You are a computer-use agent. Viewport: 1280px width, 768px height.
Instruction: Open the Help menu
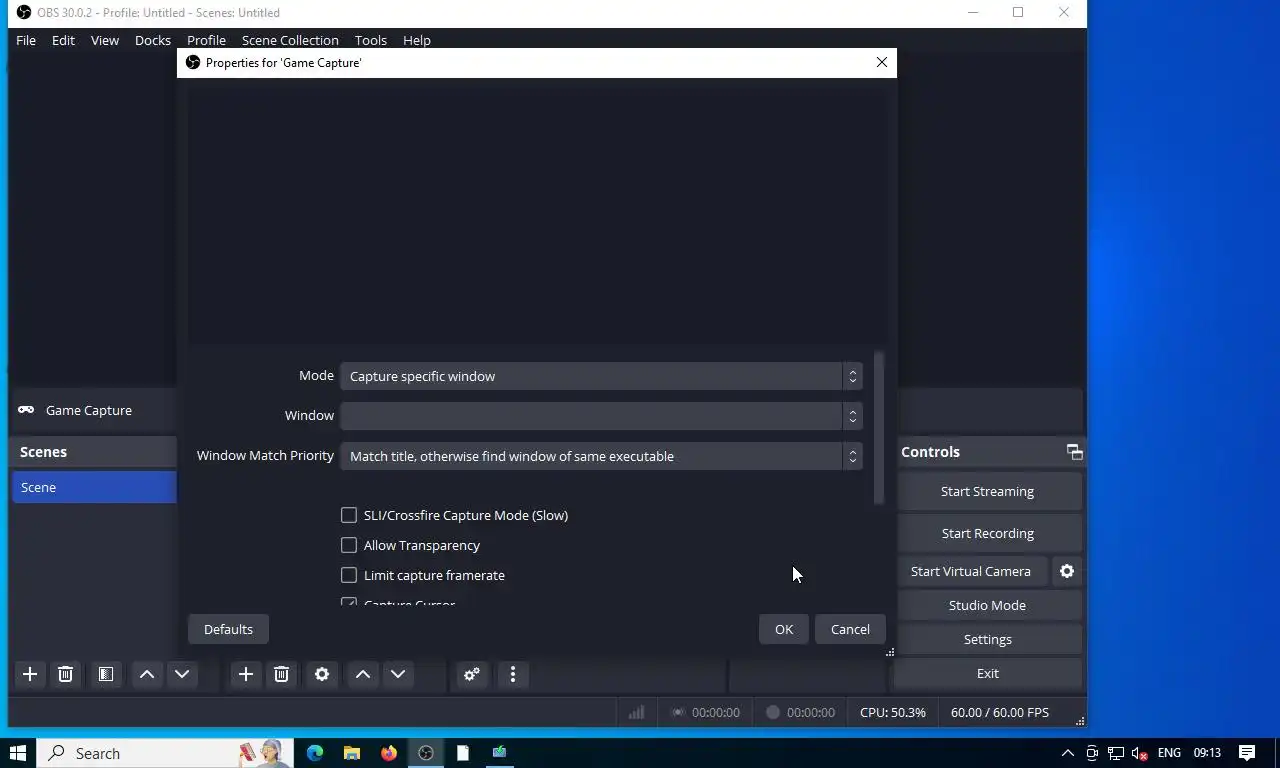click(417, 40)
